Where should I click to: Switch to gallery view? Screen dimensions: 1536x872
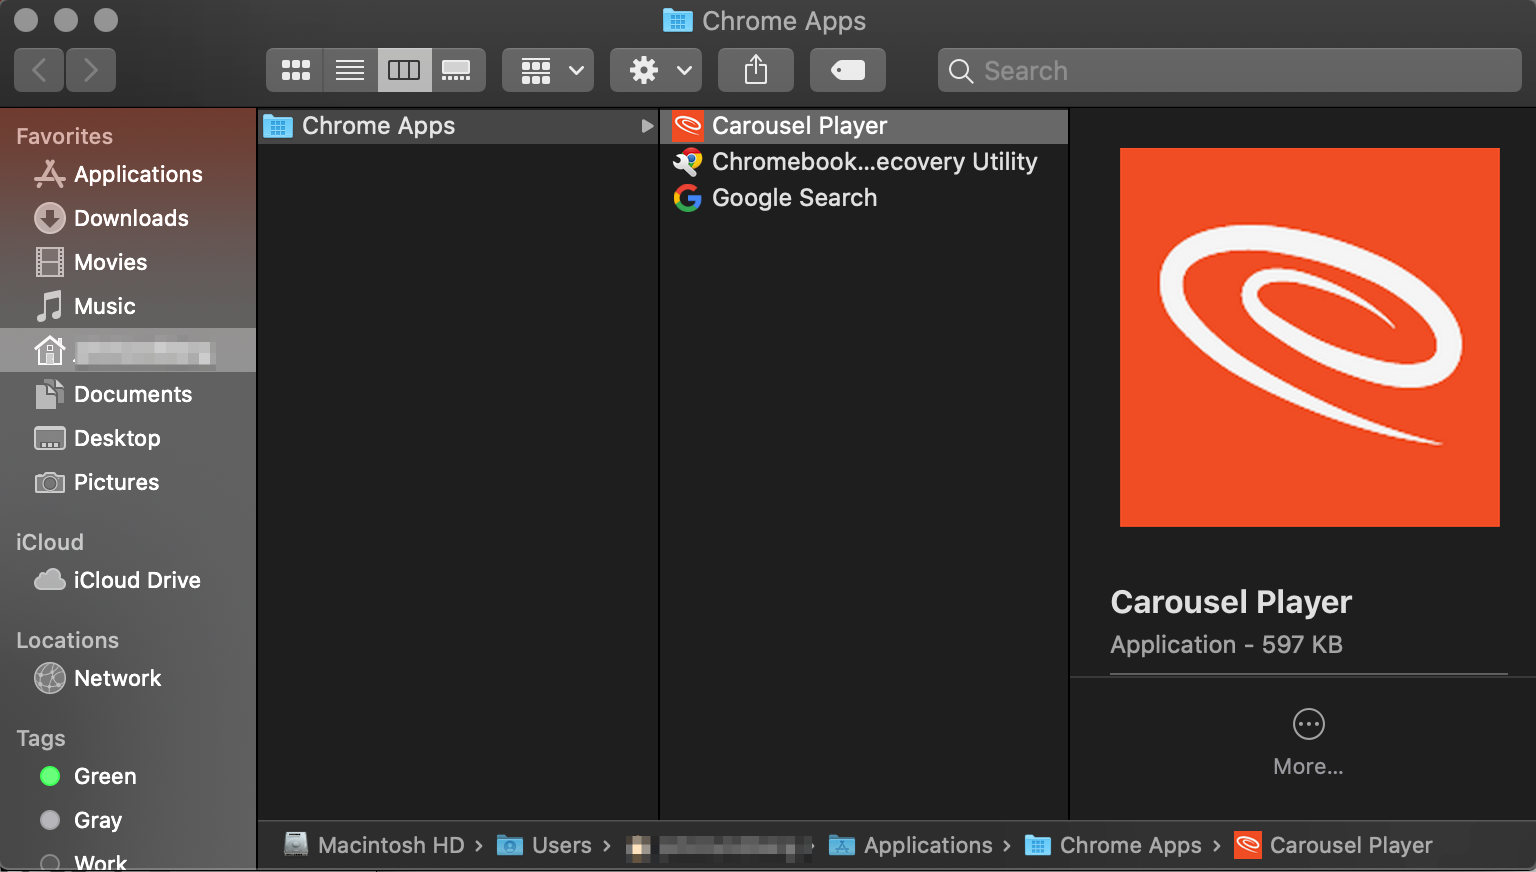click(x=458, y=70)
